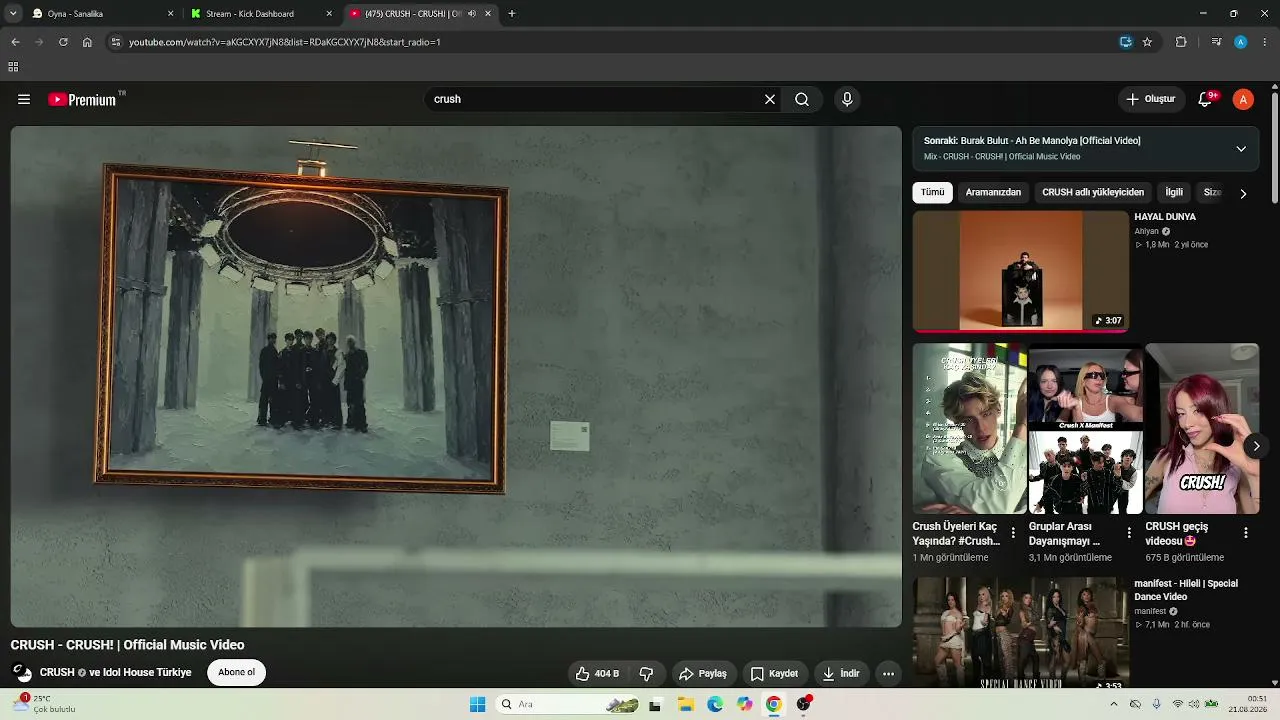Screen dimensions: 1280x720
Task: Show more filter chips with right arrow
Action: [x=1243, y=193]
